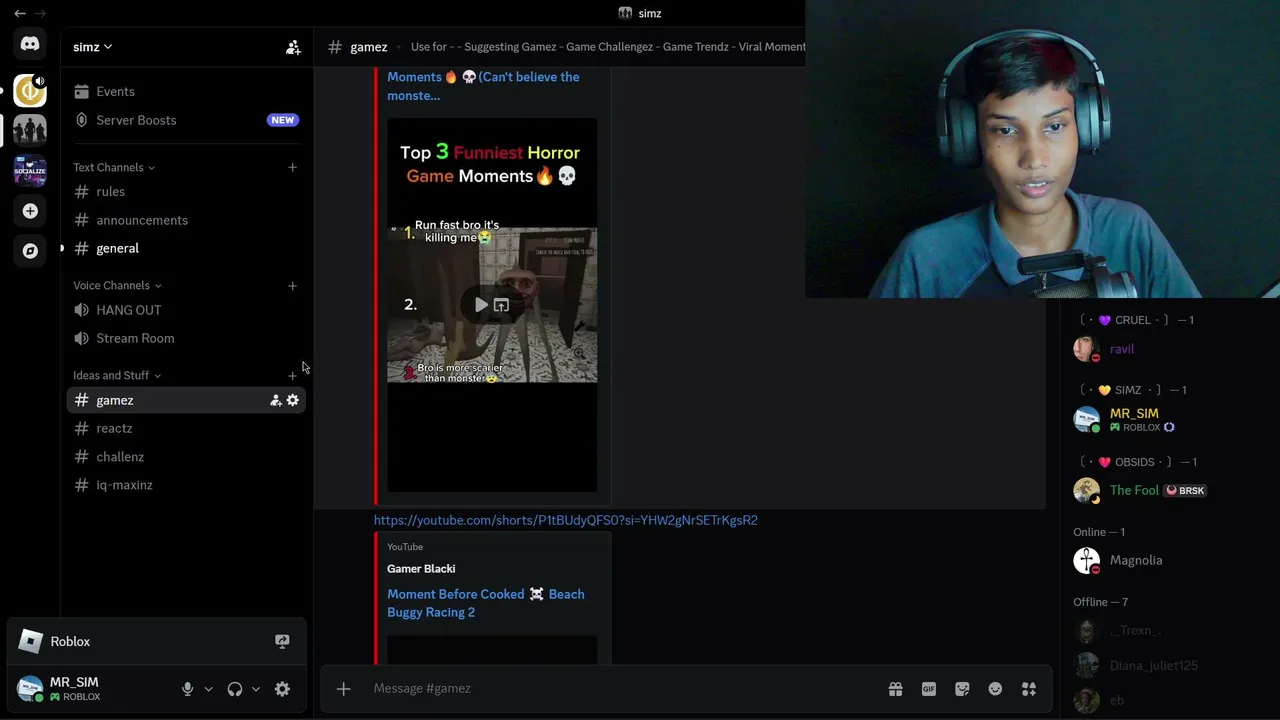Open the gold coin server icon
The image size is (1280, 720).
click(30, 91)
